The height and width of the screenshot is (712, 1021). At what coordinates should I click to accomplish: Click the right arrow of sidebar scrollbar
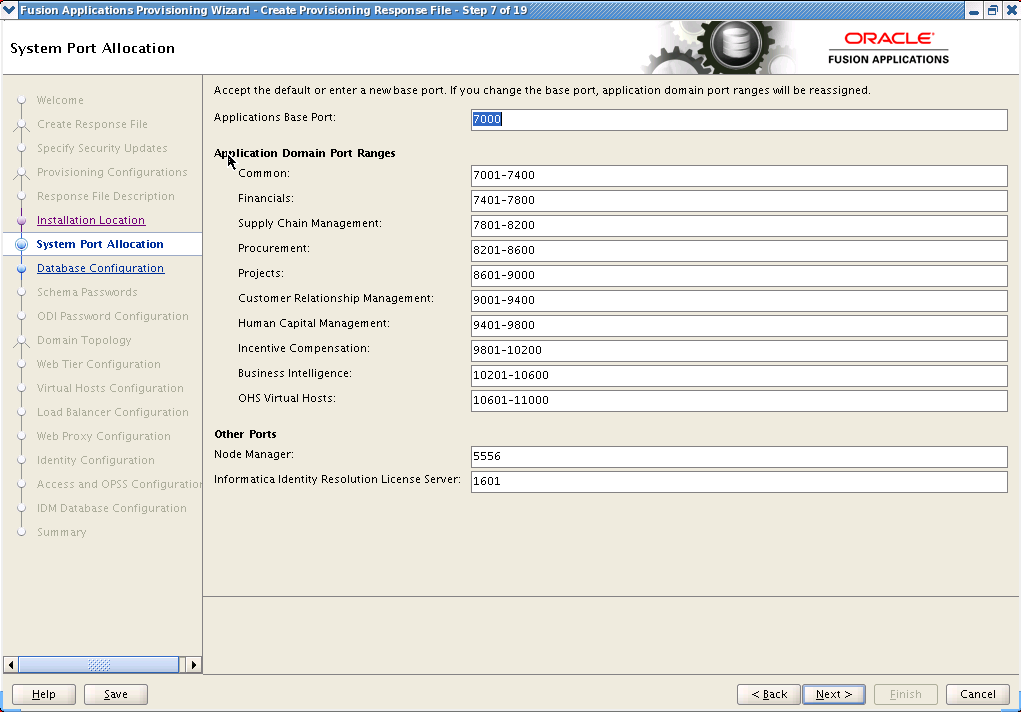pos(193,664)
